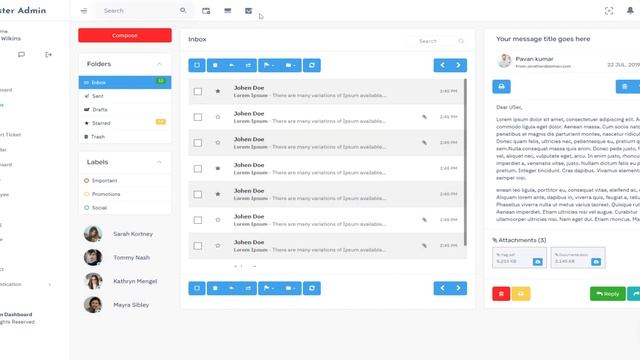Image resolution: width=640 pixels, height=360 pixels.
Task: Open the folder dropdown in toolbar above email list
Action: point(291,65)
